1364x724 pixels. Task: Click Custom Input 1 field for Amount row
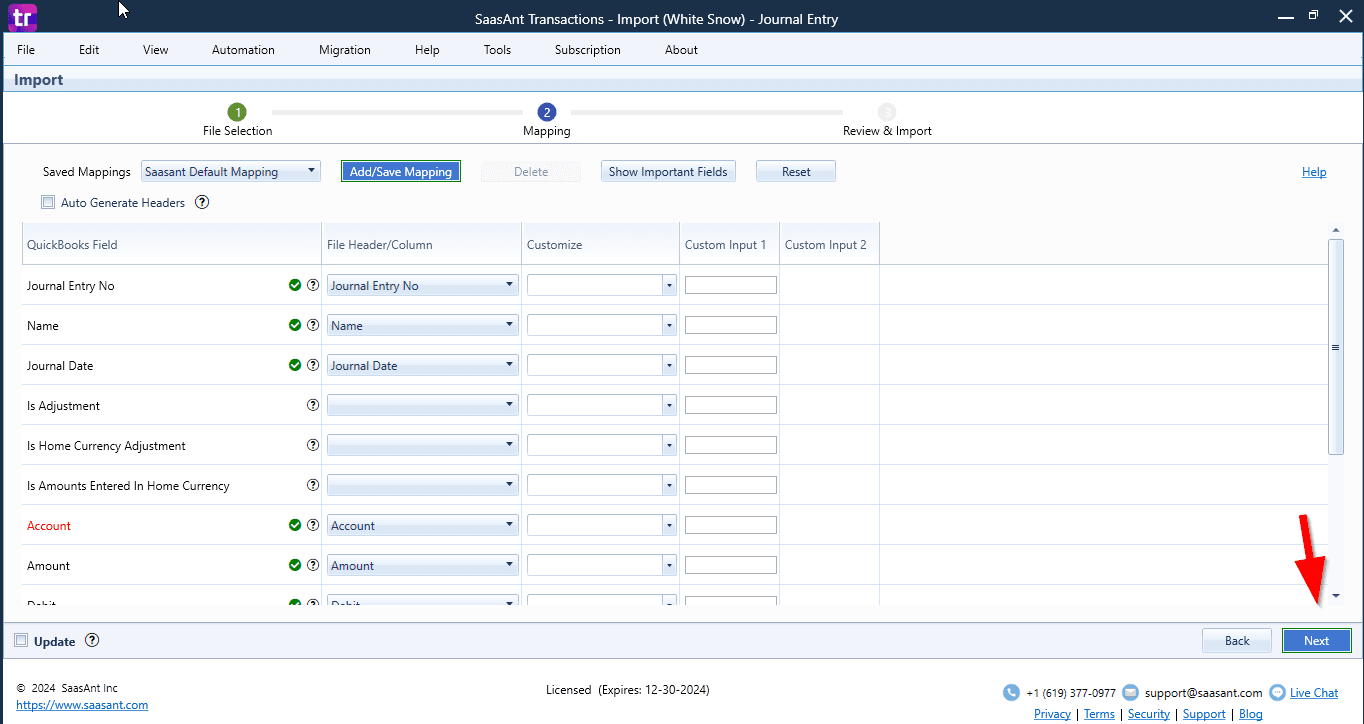[x=731, y=565]
